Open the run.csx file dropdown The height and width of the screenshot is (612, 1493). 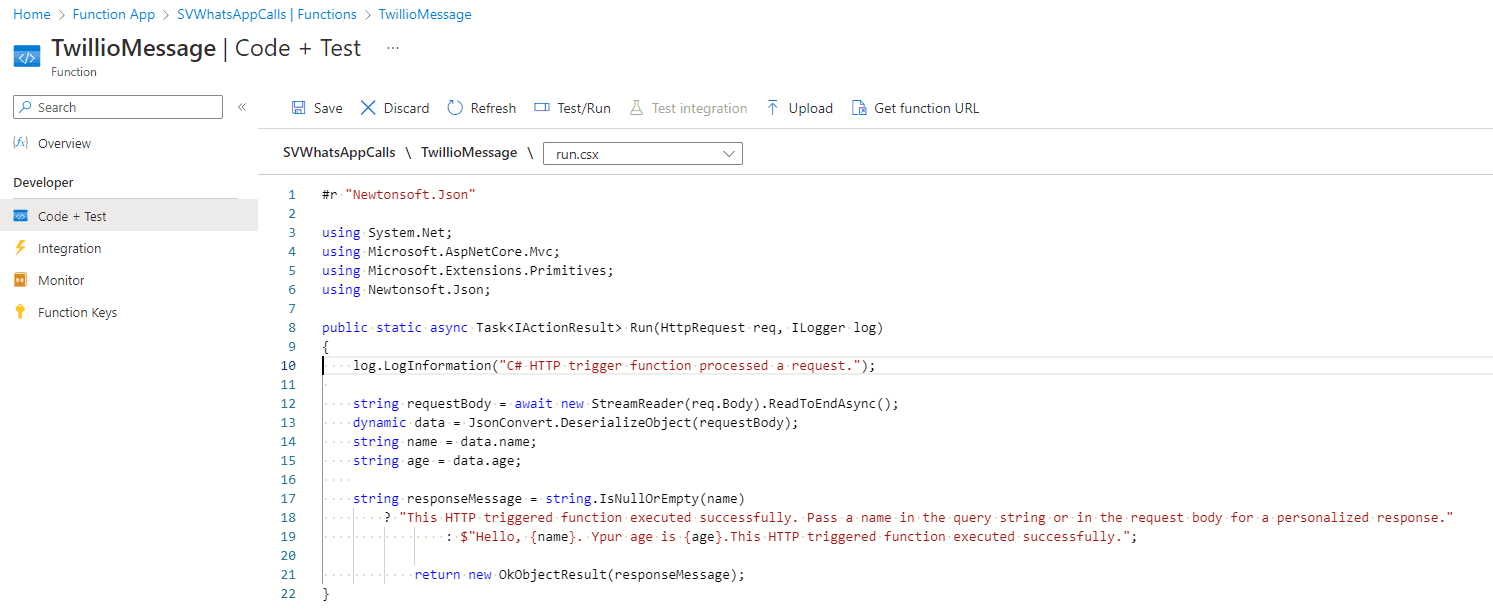click(642, 154)
